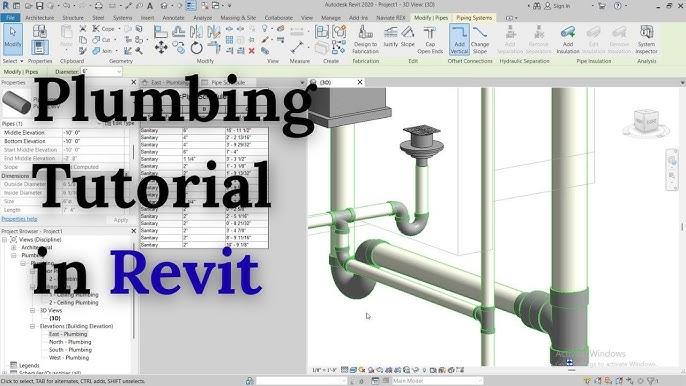The image size is (686, 386).
Task: Click the Legends item in Project Browser
Action: 29,365
